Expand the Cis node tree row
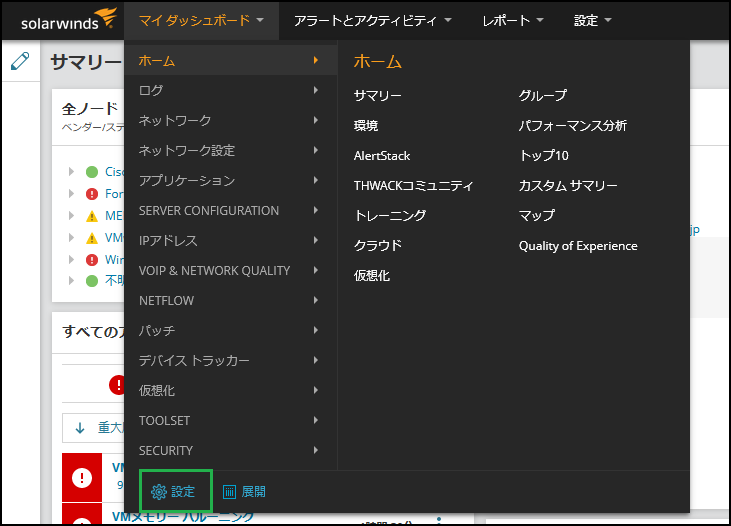The height and width of the screenshot is (526, 731). pos(71,172)
